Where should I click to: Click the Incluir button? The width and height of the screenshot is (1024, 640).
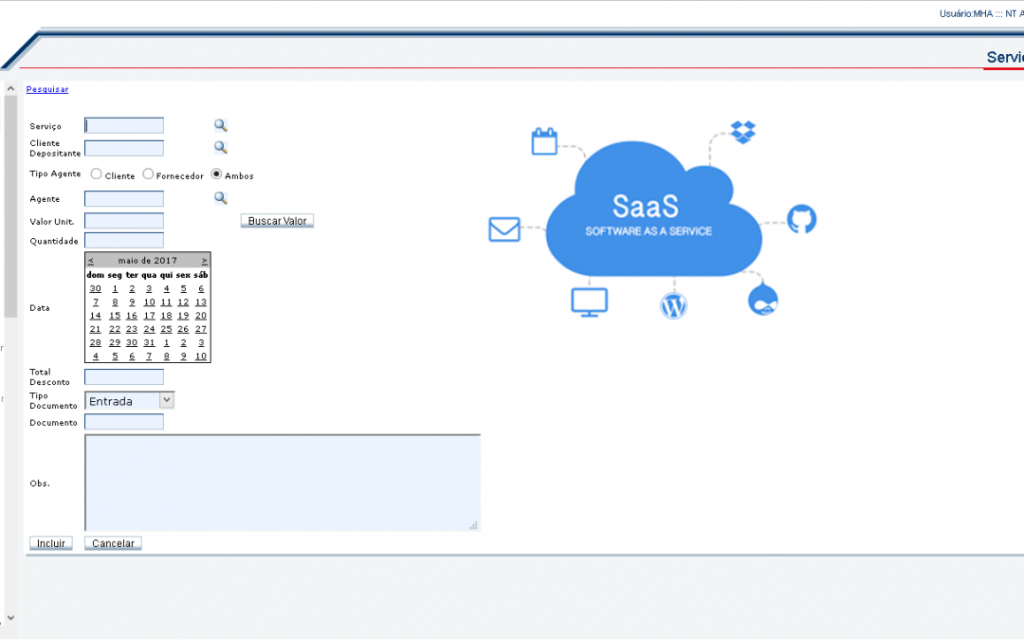(51, 543)
